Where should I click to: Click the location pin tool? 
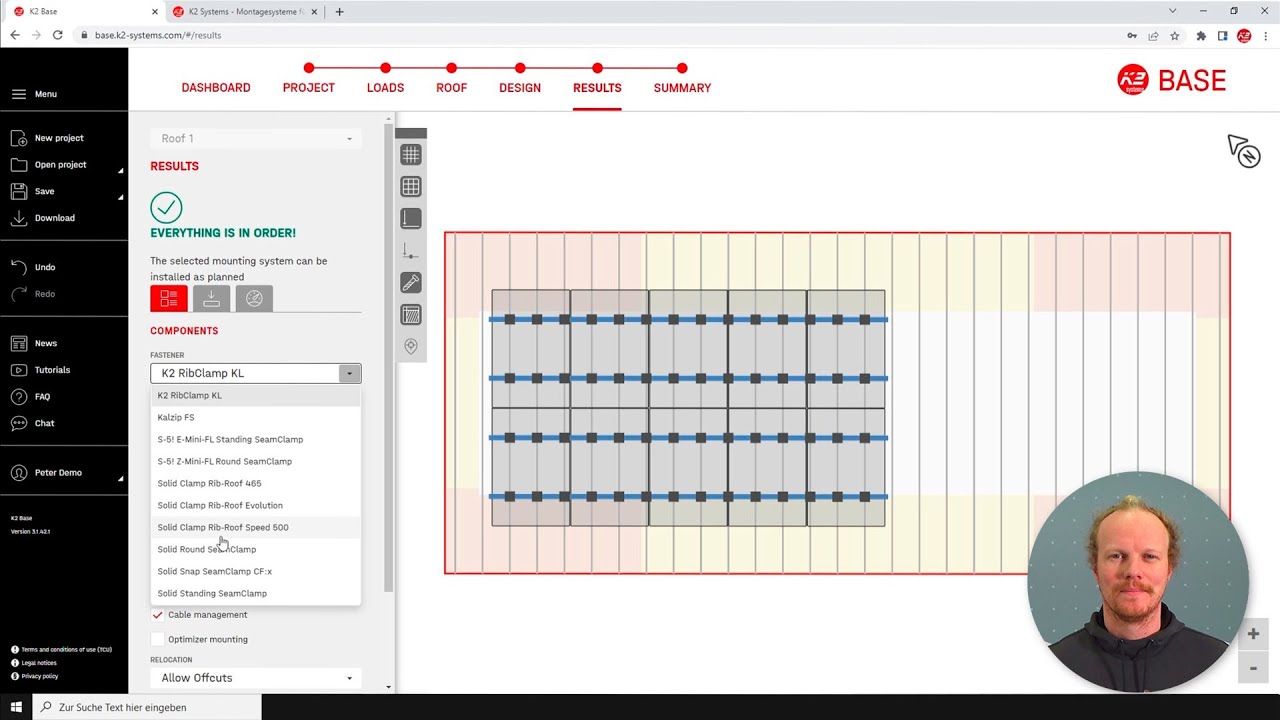(x=411, y=347)
